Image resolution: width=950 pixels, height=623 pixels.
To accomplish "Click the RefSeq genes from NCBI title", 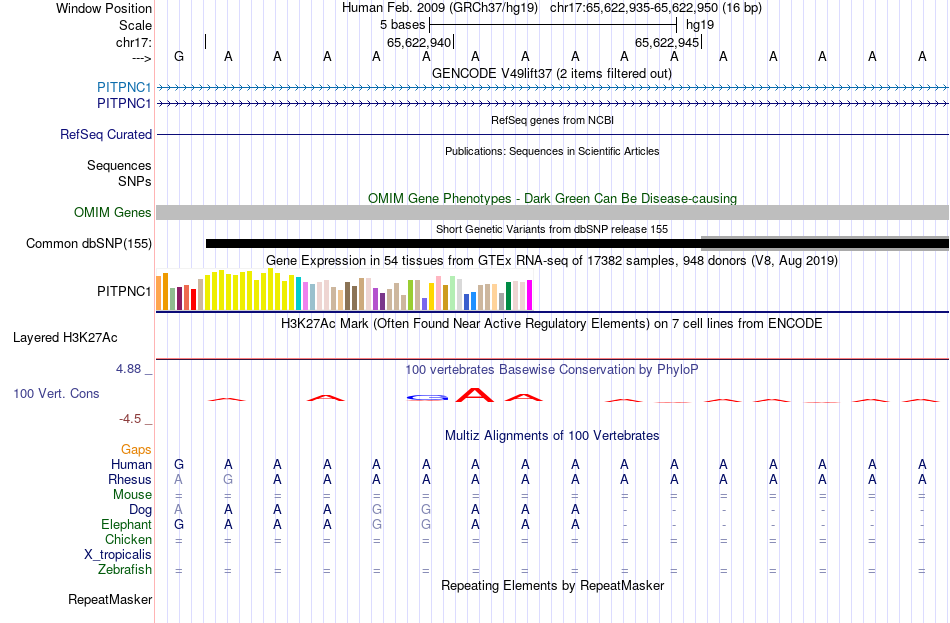I will [x=553, y=120].
